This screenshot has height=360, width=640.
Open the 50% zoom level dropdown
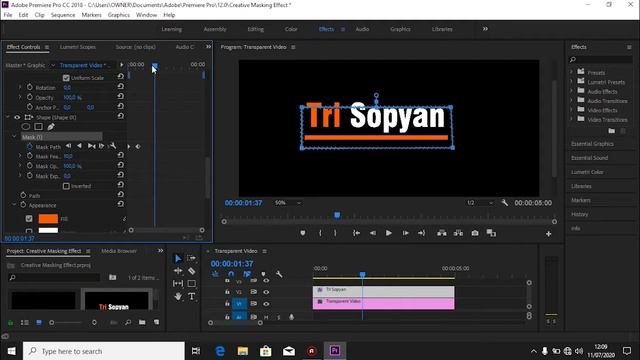tap(287, 203)
